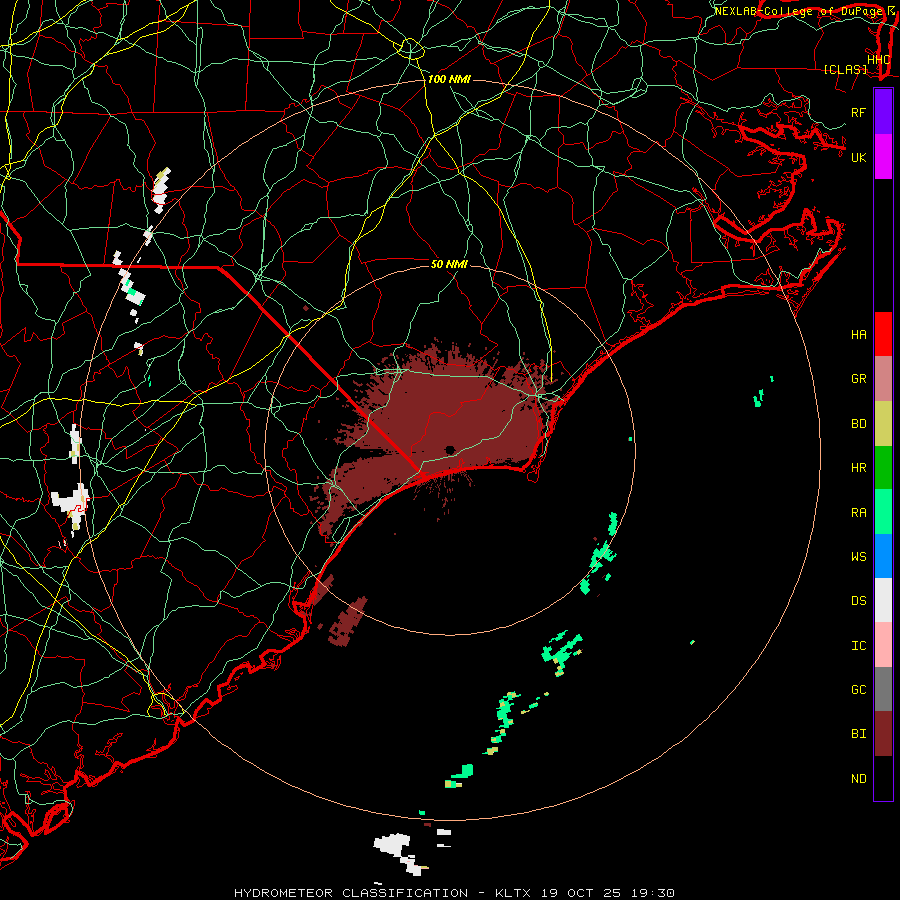Click the GR pink-brown legend swatch

point(883,379)
